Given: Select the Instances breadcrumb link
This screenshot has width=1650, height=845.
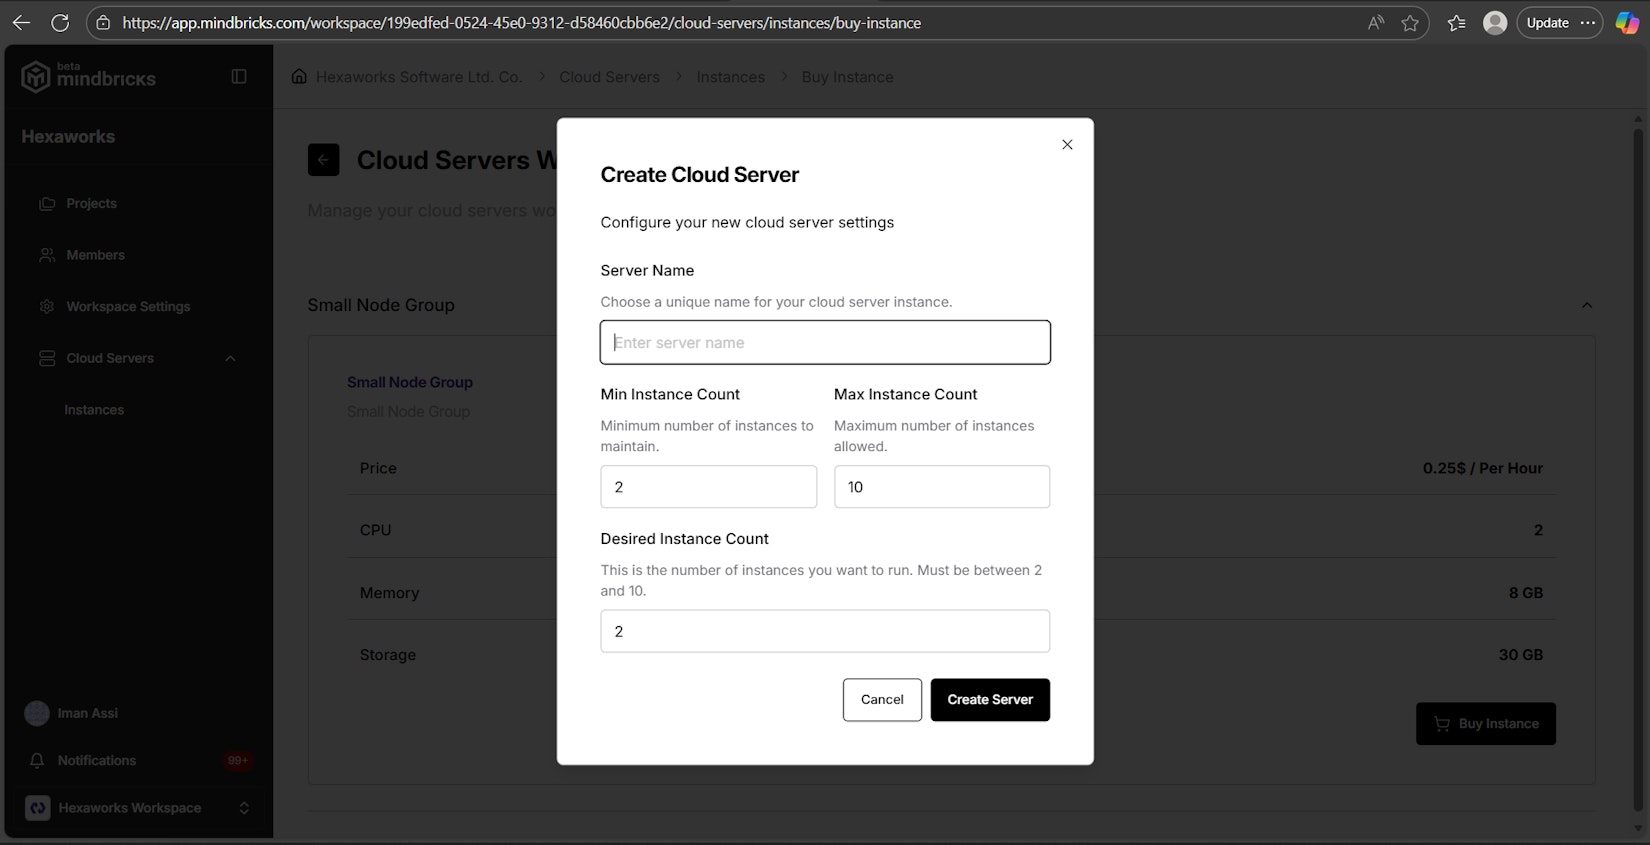Looking at the screenshot, I should tap(730, 77).
